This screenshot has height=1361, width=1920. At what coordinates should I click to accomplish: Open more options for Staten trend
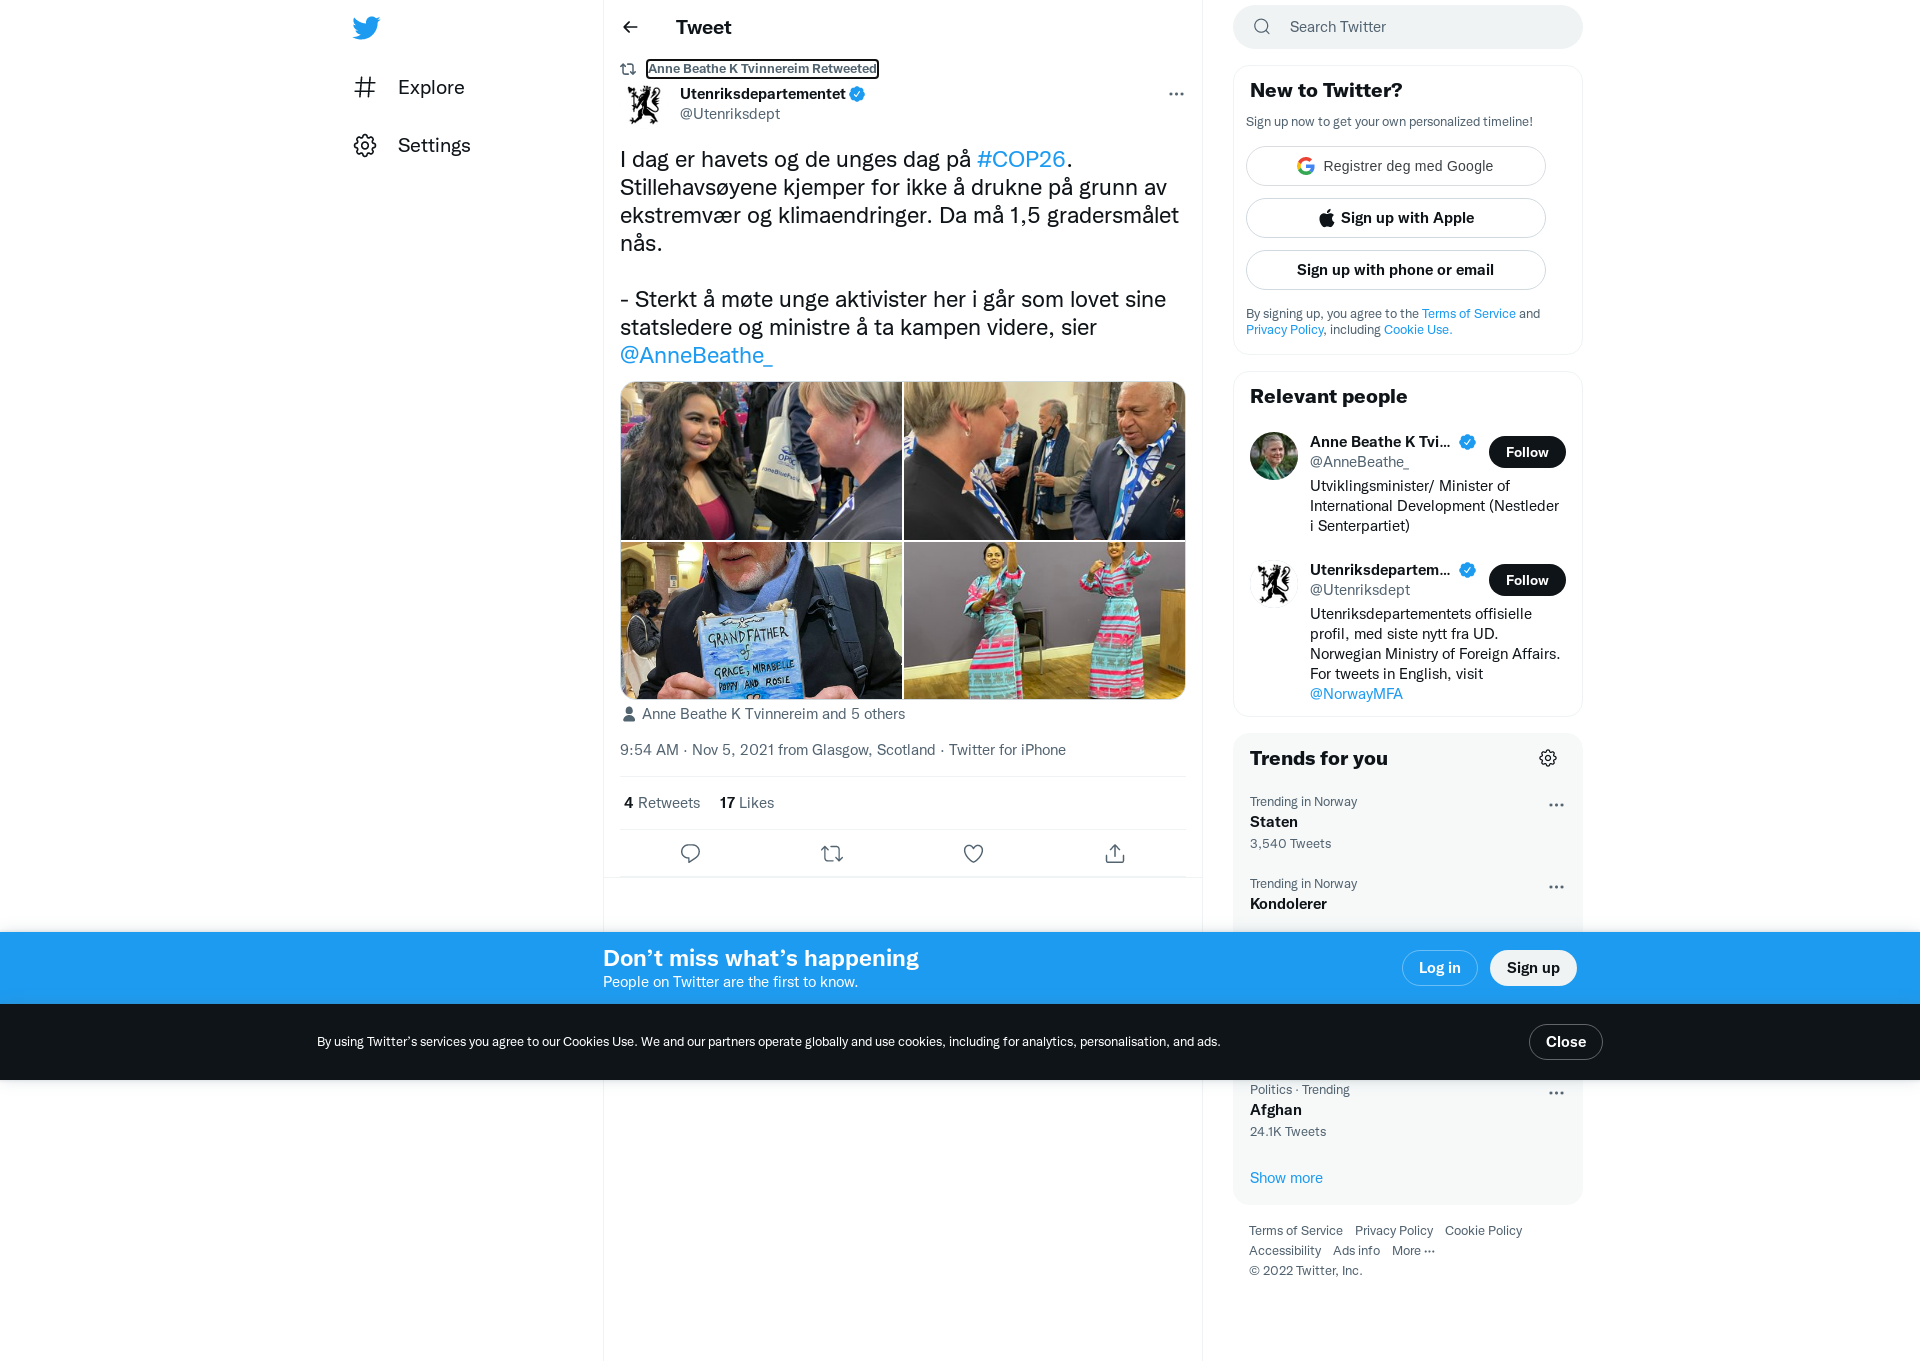[x=1556, y=805]
